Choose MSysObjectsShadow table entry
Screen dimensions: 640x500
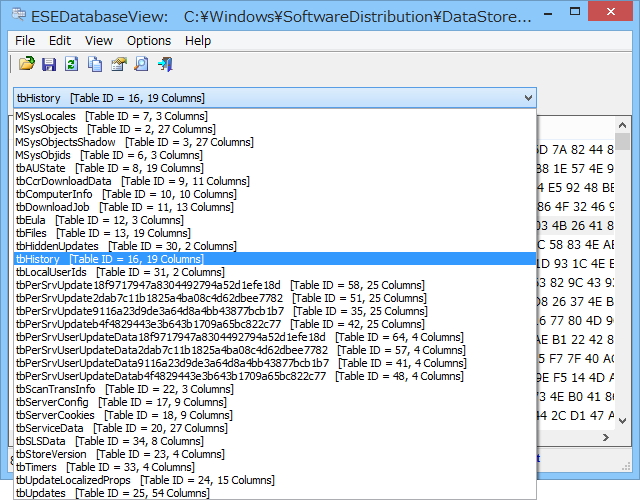[275, 142]
